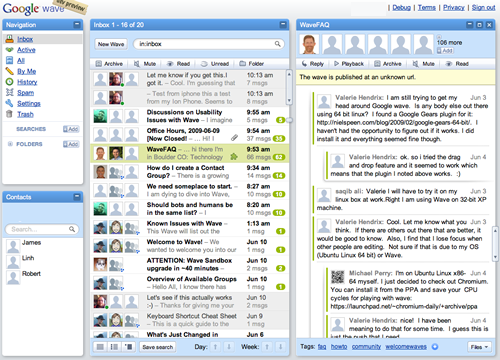Click the search magnifier in inbox search box
Viewport: 500px width, 360px height.
pyautogui.click(x=277, y=44)
